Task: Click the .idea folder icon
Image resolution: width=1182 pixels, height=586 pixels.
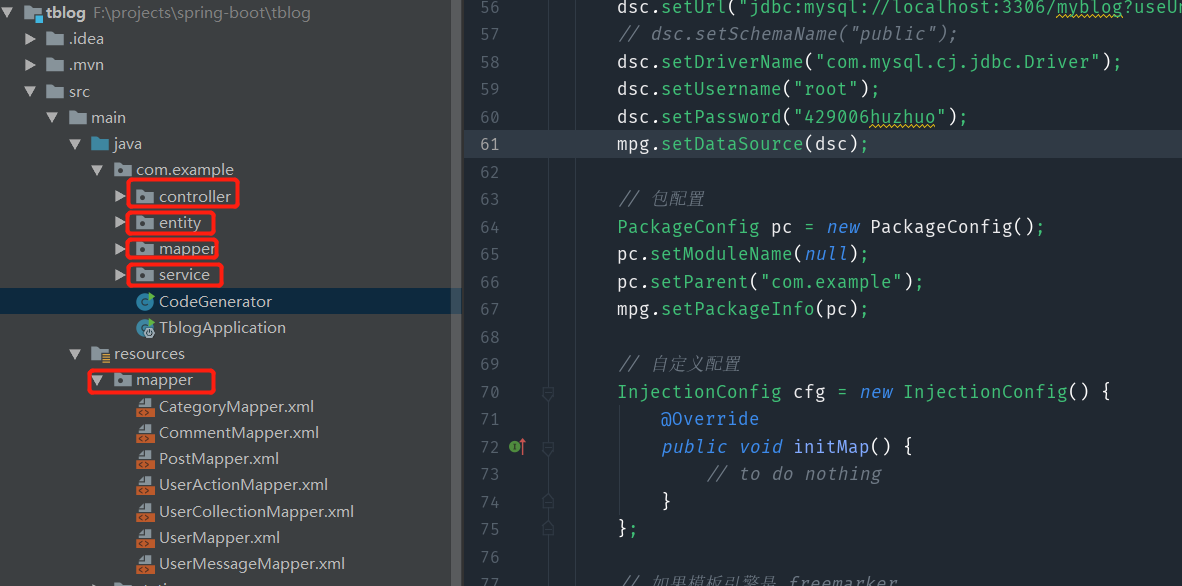Action: coord(55,38)
